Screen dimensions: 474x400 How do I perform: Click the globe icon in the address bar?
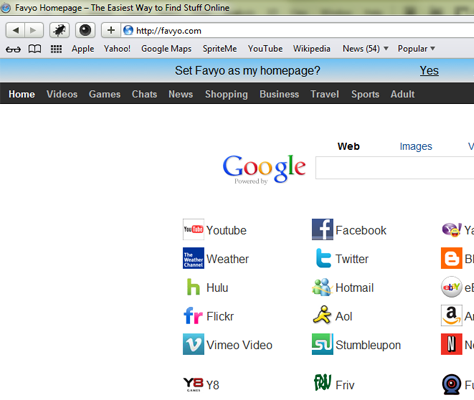pyautogui.click(x=128, y=31)
